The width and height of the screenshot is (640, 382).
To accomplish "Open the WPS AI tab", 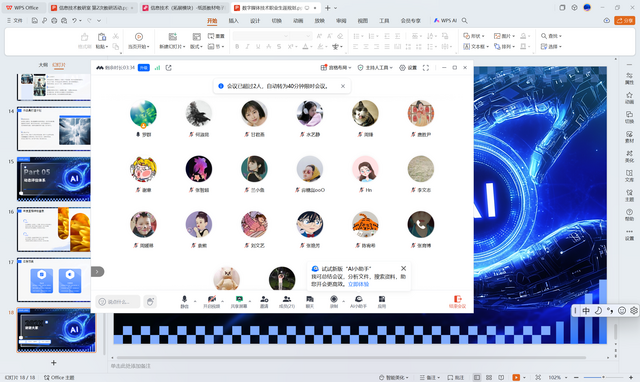I will coord(445,20).
